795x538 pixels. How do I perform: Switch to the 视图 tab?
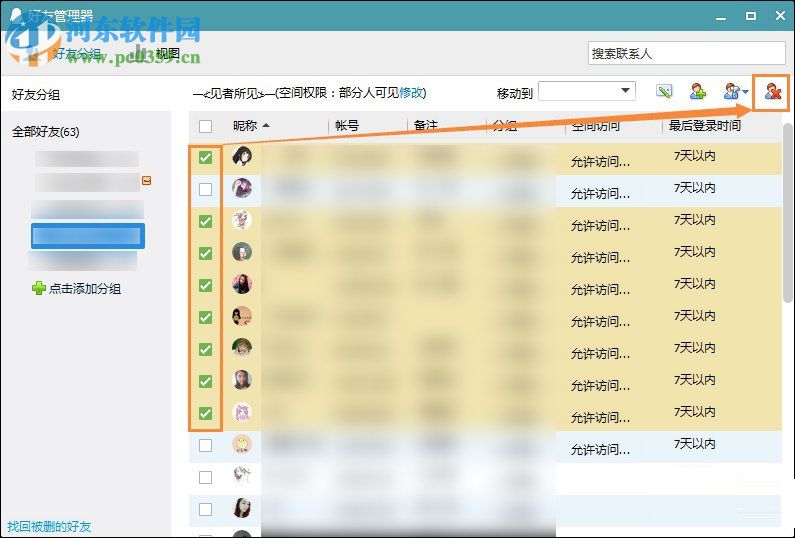[167, 54]
